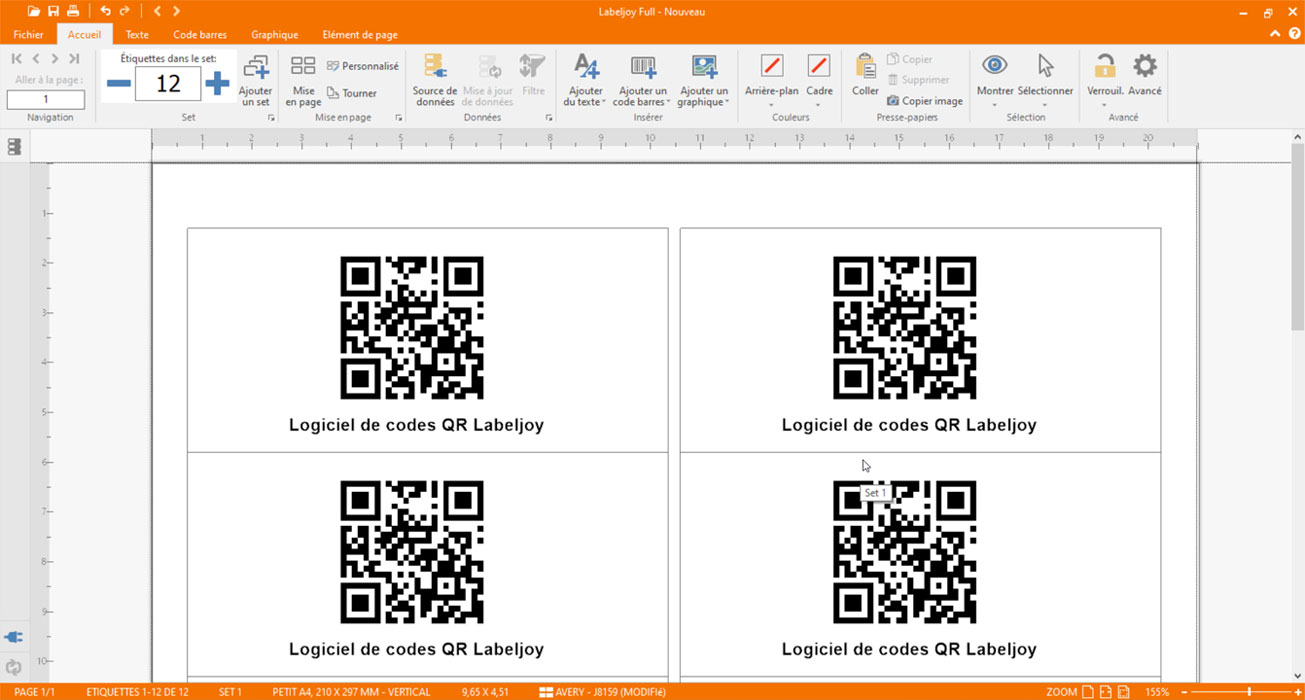Open the 'Ajouter un code barres' dropdown
The height and width of the screenshot is (700, 1305).
(x=640, y=80)
